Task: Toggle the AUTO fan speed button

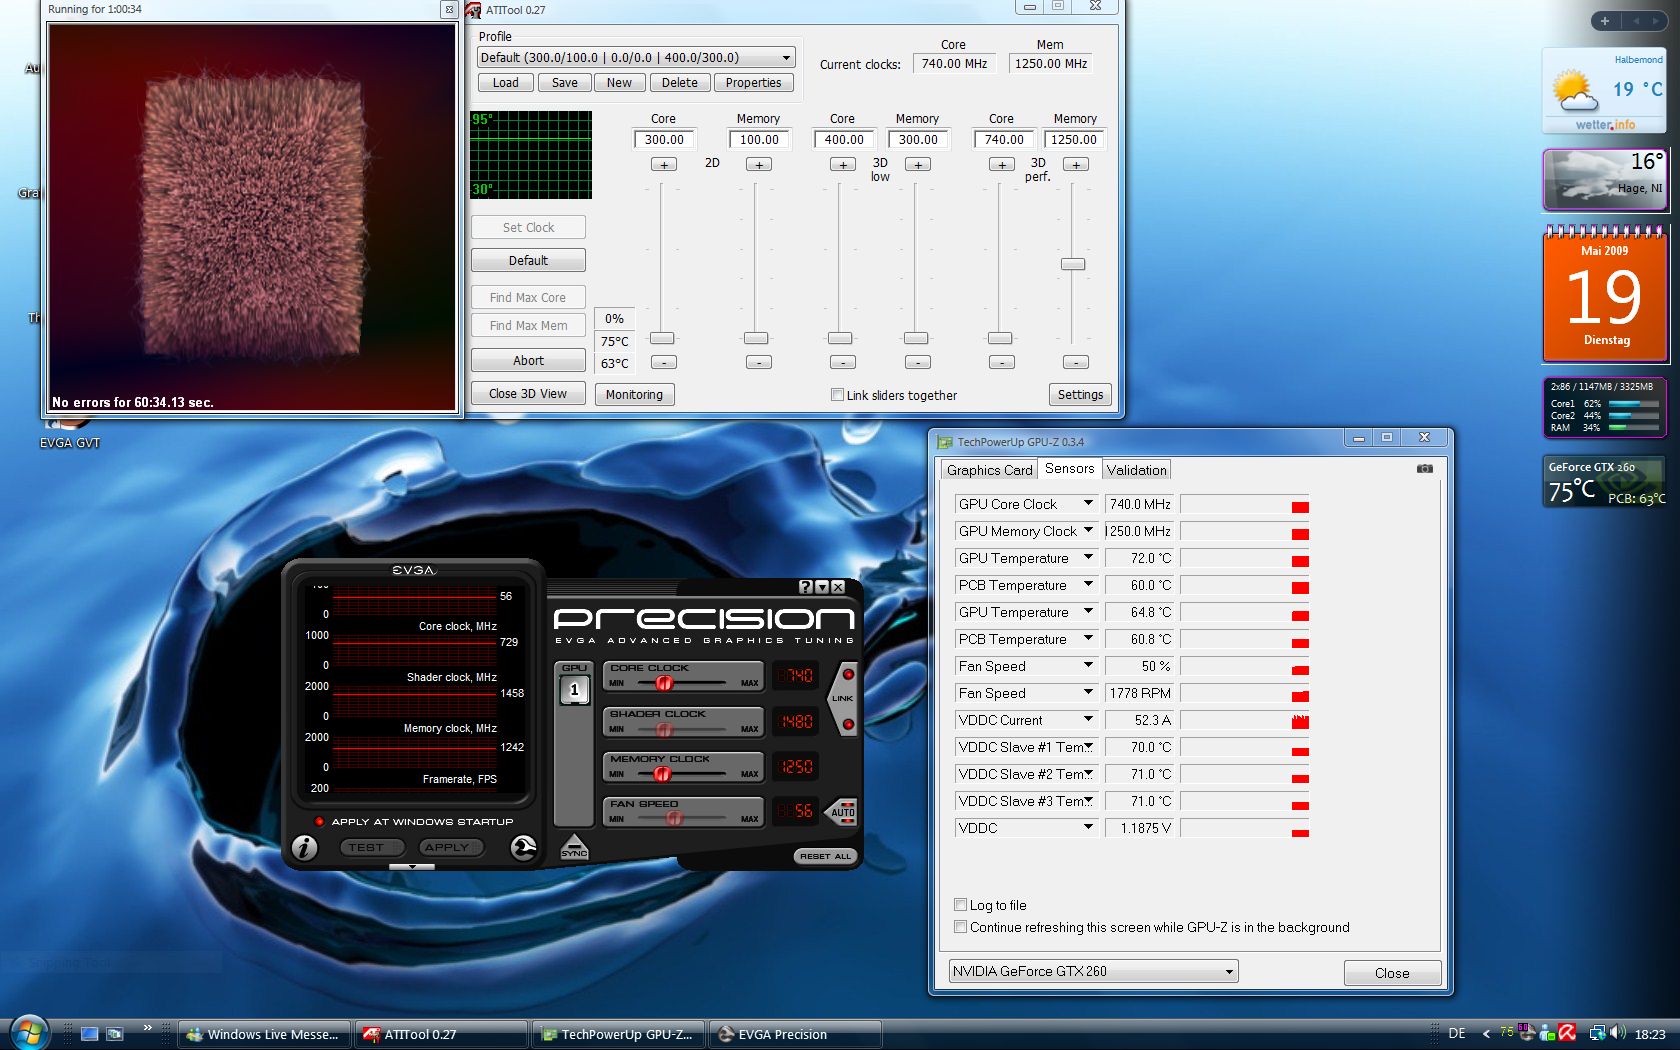Action: (x=843, y=811)
